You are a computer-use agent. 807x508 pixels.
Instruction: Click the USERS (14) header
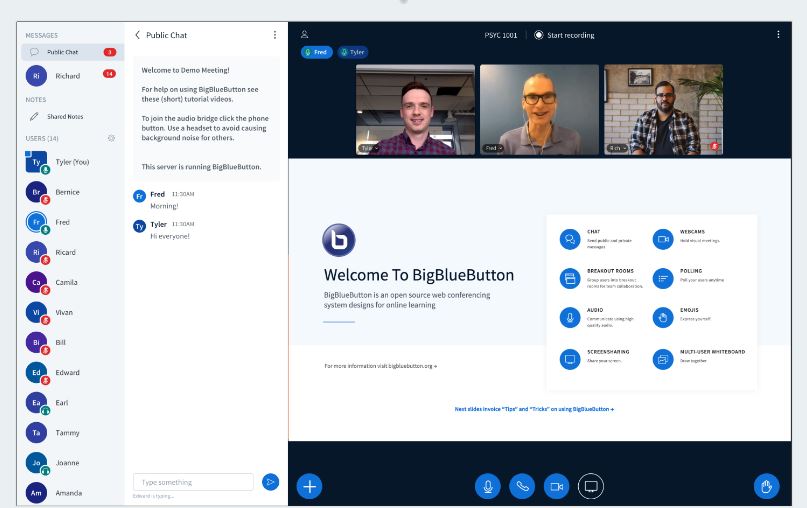pos(42,138)
